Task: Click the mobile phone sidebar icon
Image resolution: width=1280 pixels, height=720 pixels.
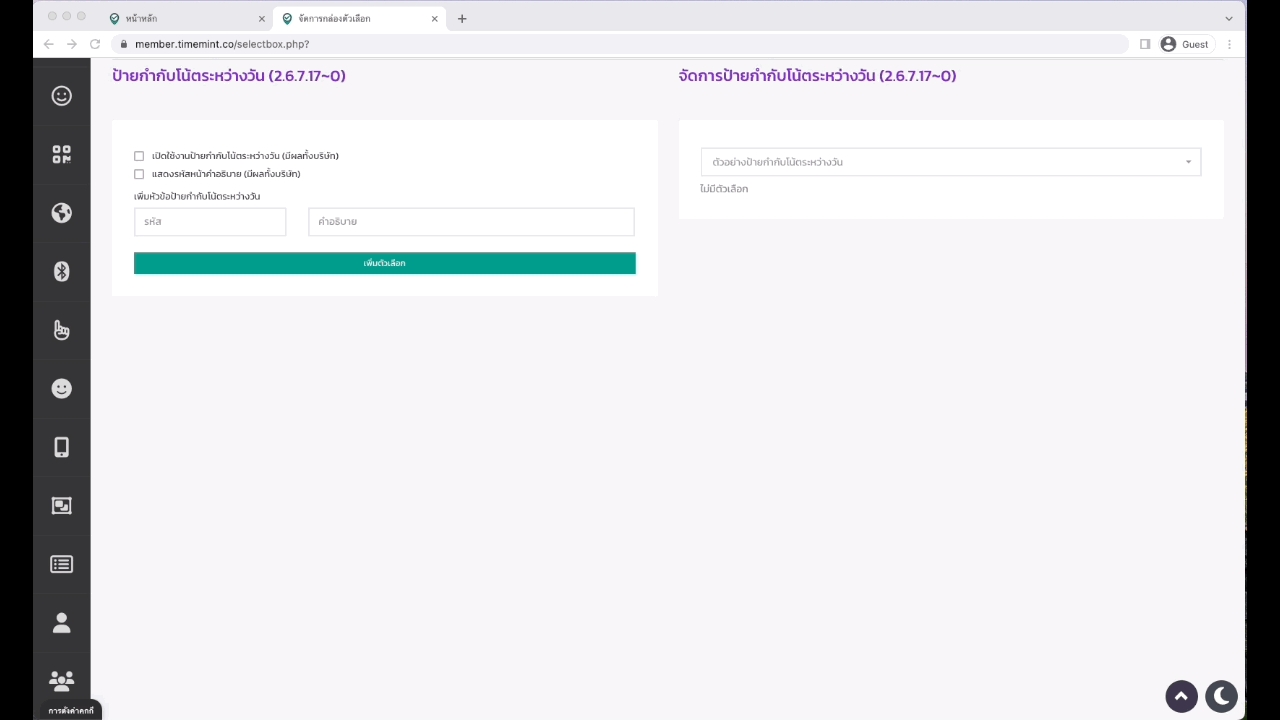Action: click(x=61, y=447)
